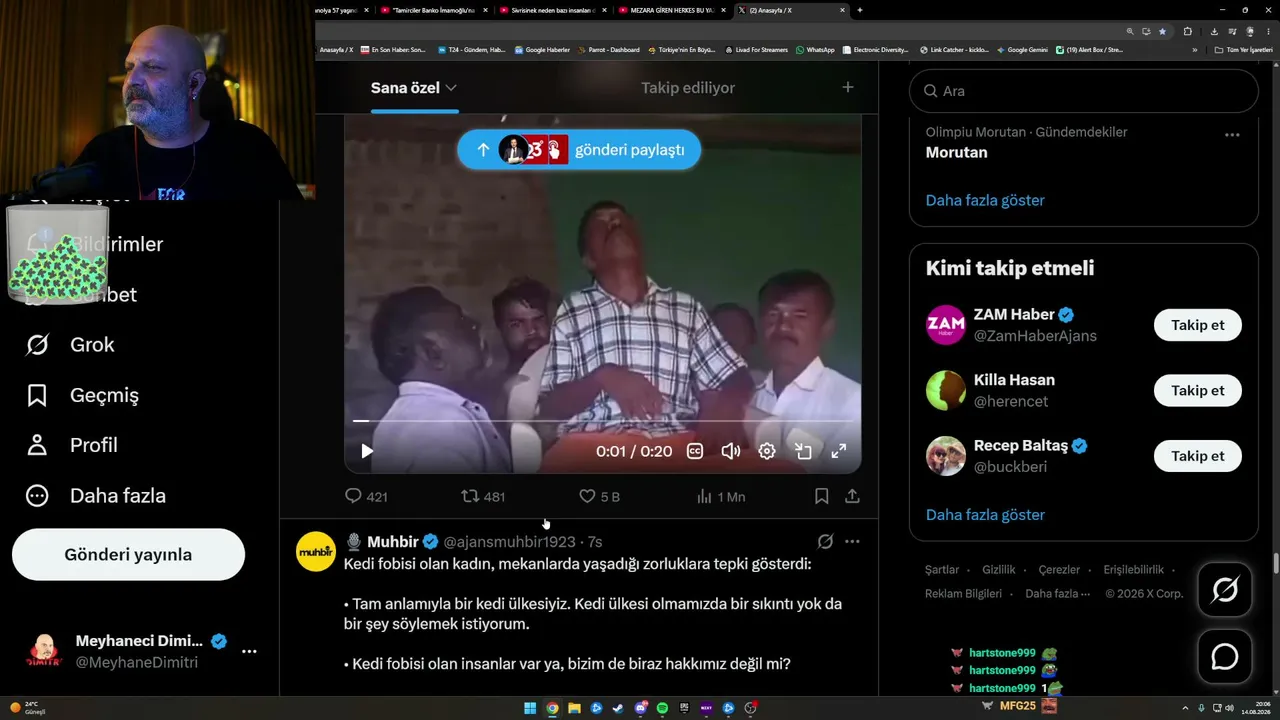This screenshot has height=720, width=1280.
Task: Open Grok actions on the Muhbir post
Action: pos(825,541)
